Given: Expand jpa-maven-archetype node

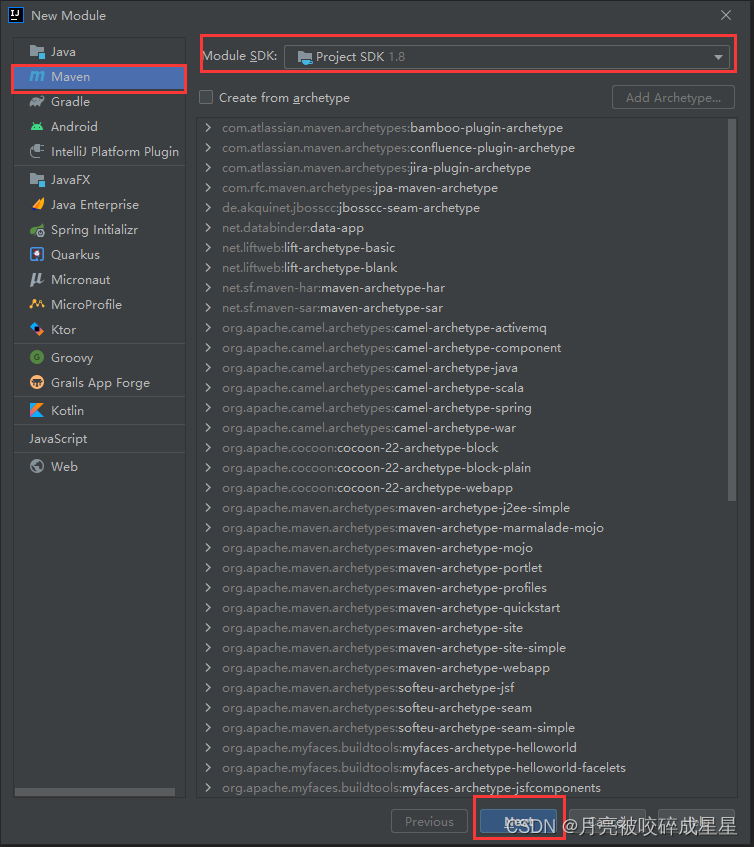Looking at the screenshot, I should coord(208,188).
